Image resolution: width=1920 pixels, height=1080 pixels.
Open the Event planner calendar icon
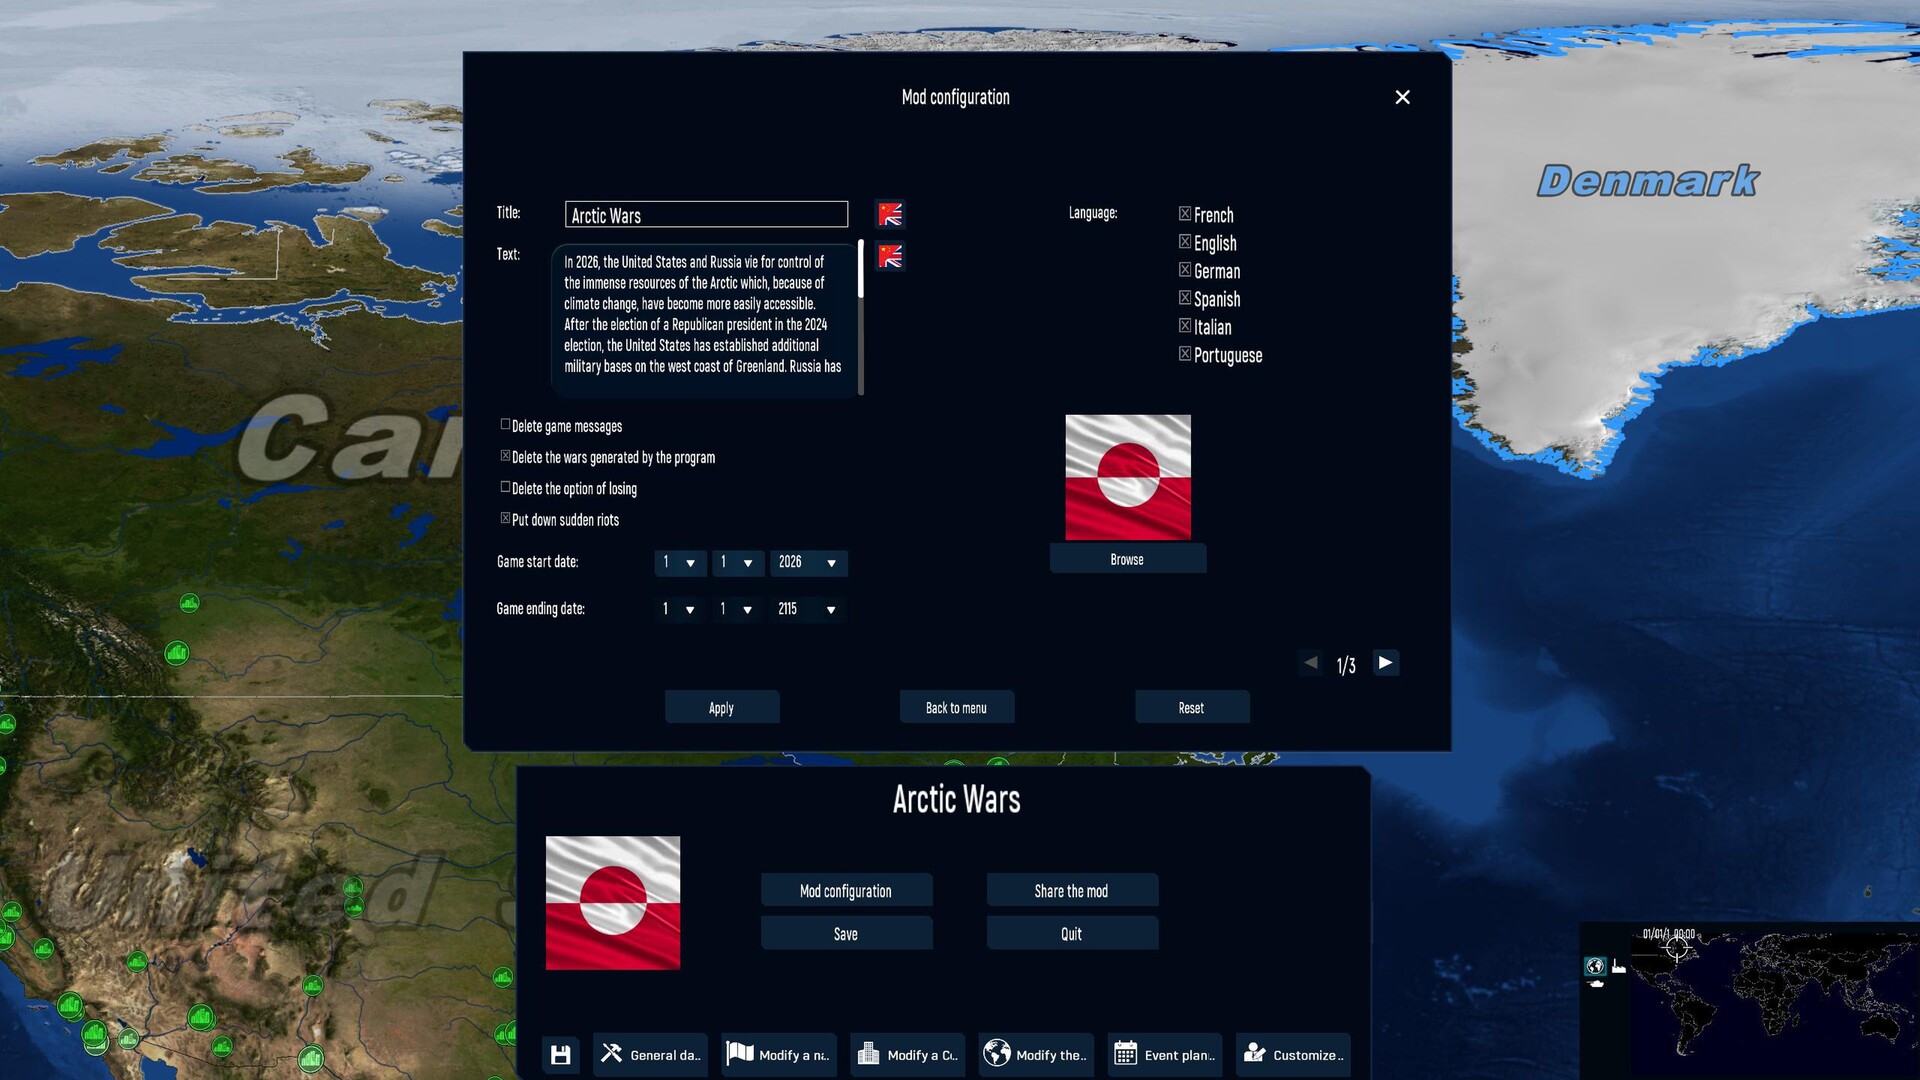[1125, 1053]
